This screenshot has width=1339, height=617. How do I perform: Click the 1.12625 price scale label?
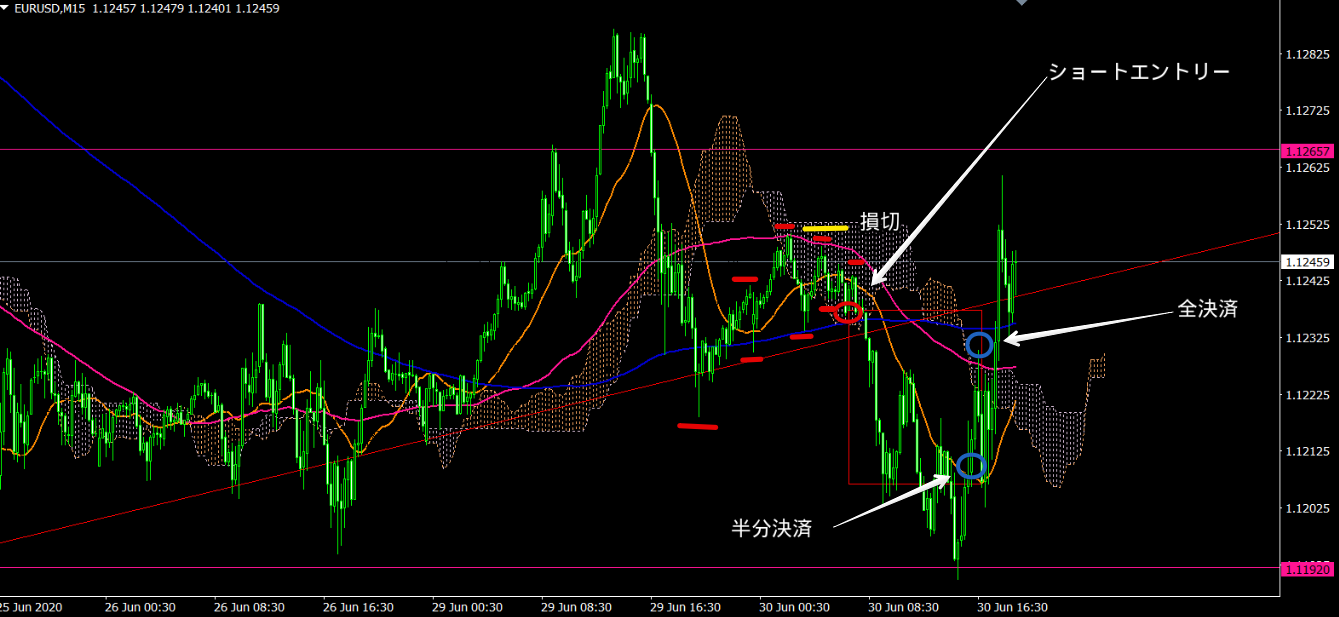(1306, 168)
